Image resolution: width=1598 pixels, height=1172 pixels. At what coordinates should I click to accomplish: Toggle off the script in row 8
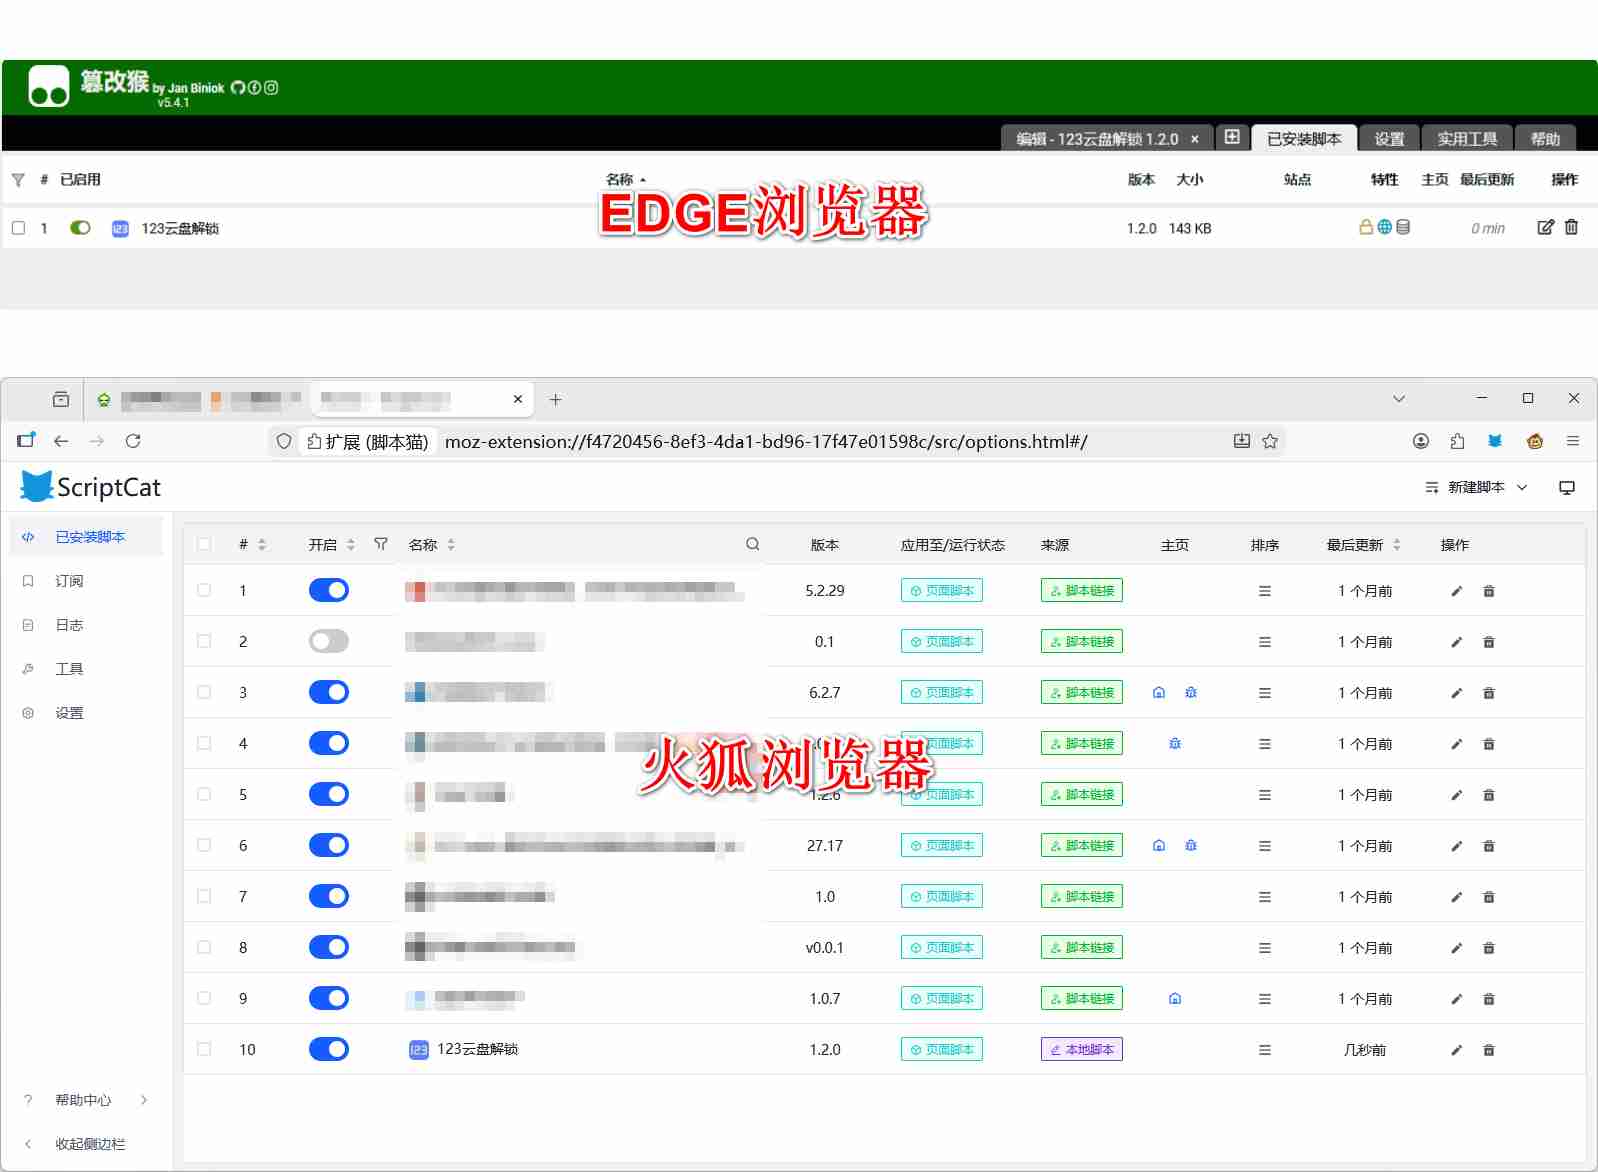329,947
